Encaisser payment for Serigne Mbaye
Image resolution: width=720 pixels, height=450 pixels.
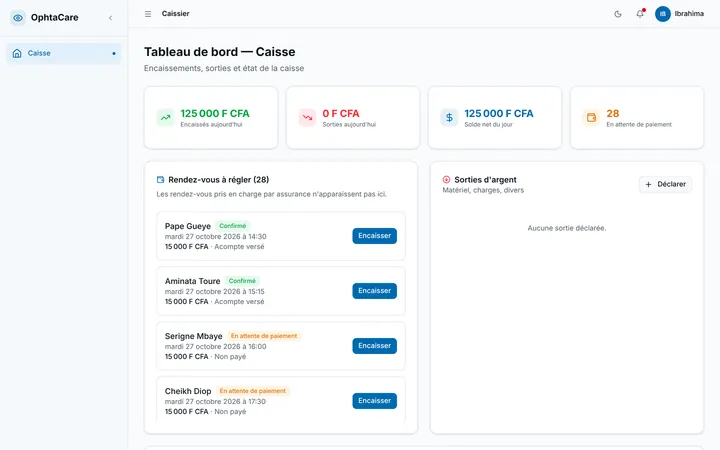click(x=374, y=346)
